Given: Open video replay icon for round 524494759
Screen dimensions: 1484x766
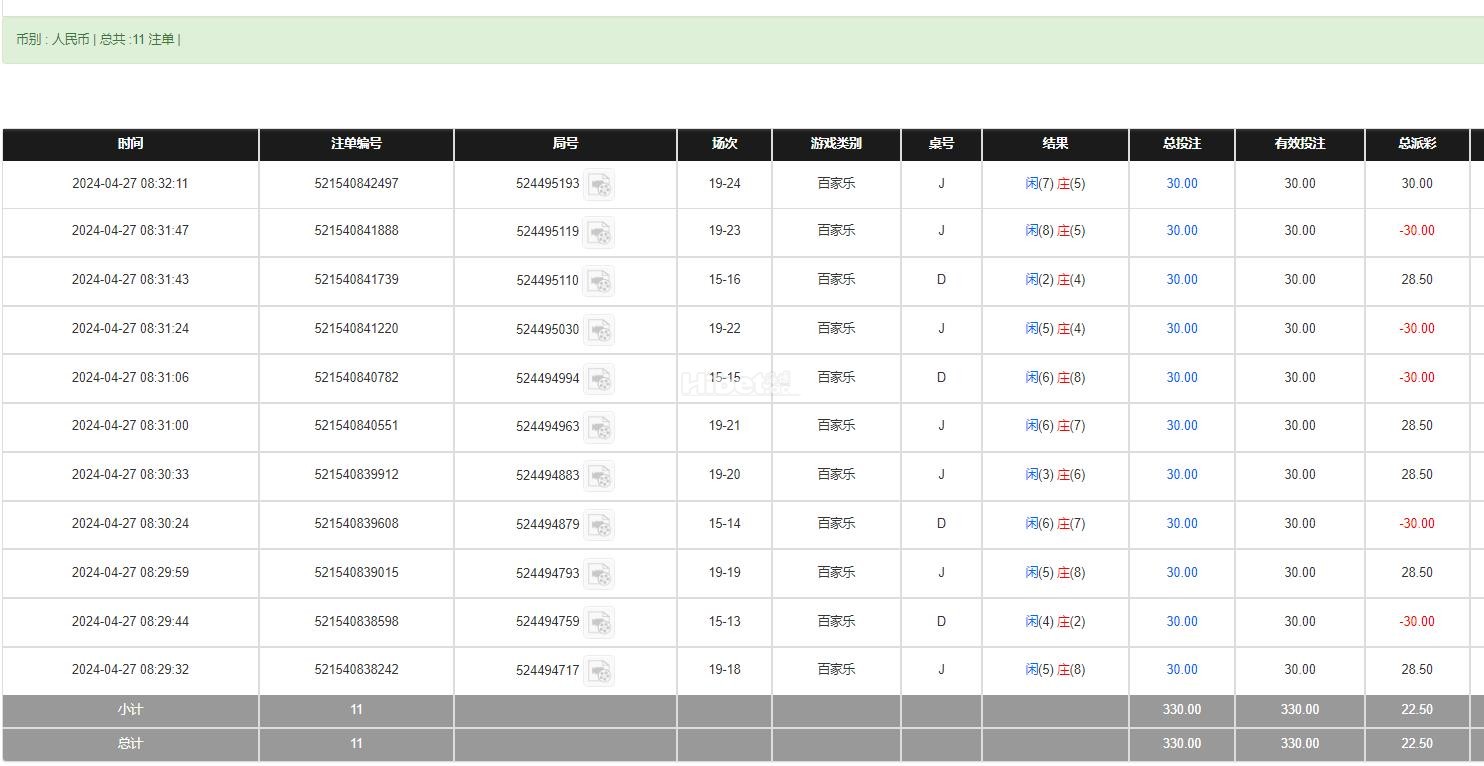Looking at the screenshot, I should click(x=599, y=623).
